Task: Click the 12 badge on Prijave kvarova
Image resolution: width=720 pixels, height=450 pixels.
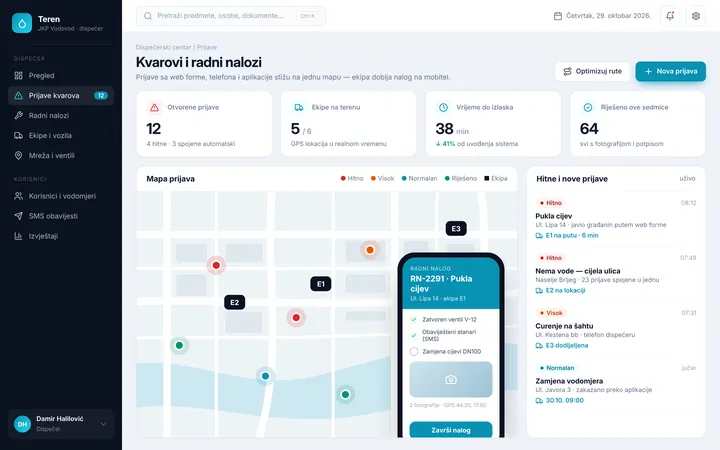Action: pos(101,96)
